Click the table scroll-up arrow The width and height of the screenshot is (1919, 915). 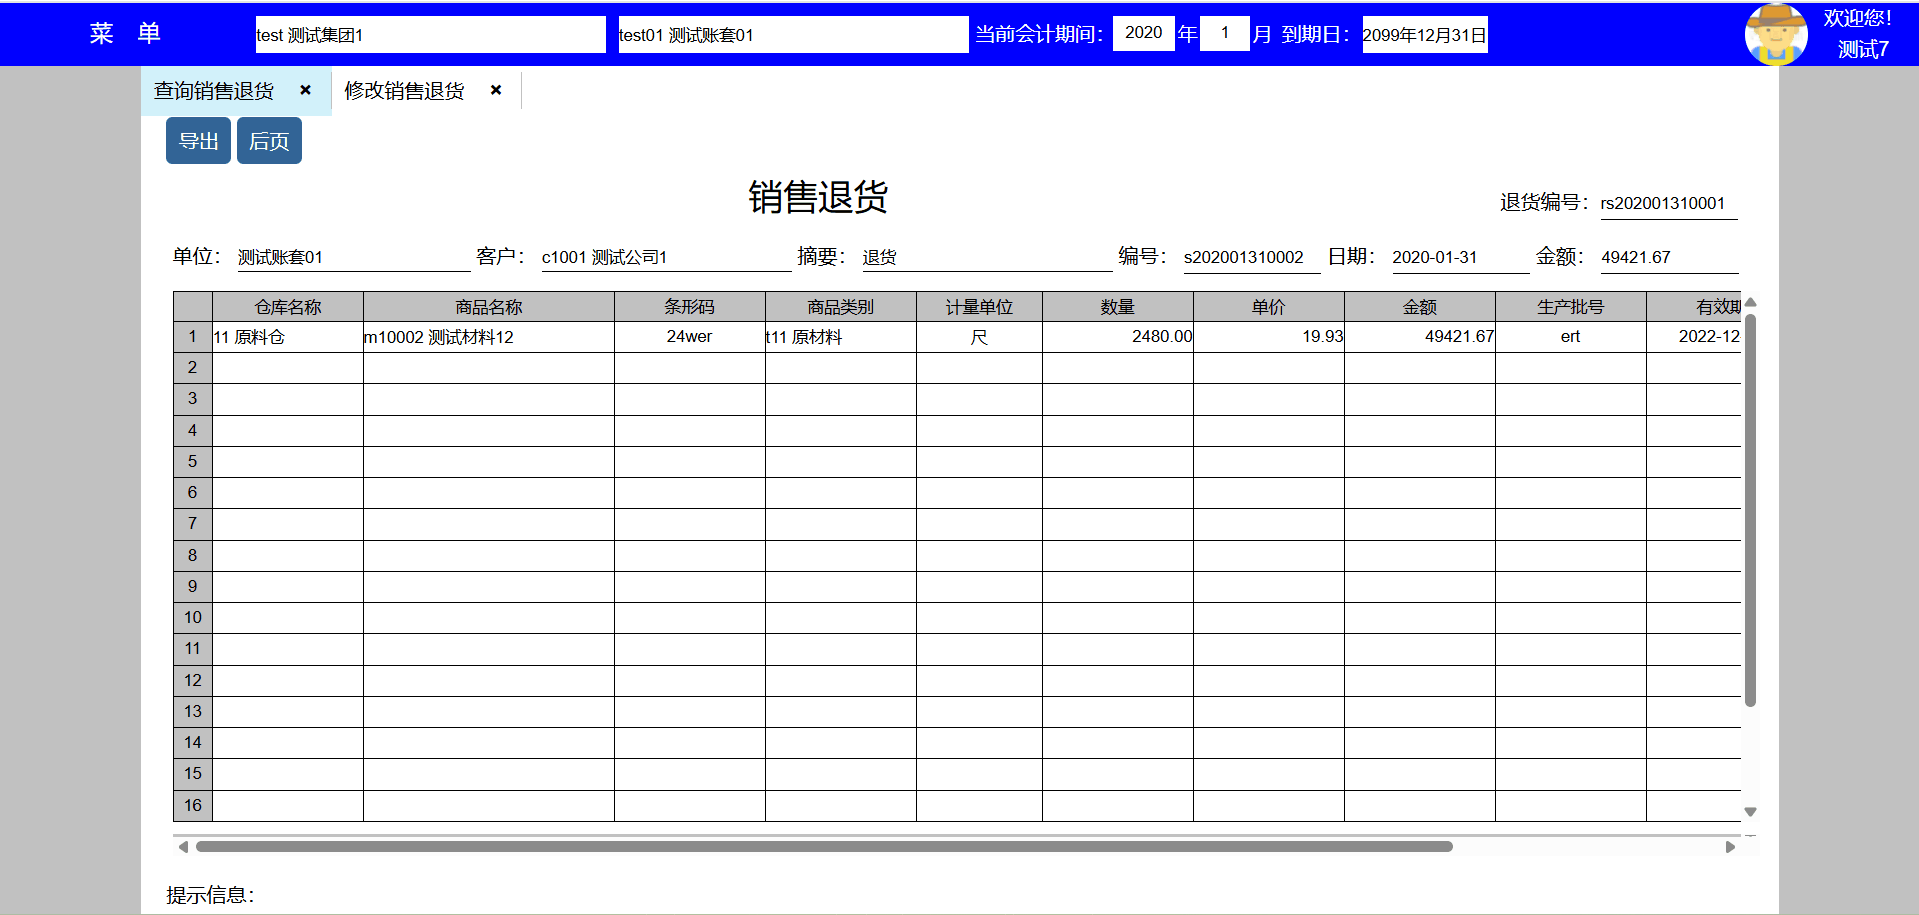point(1750,302)
